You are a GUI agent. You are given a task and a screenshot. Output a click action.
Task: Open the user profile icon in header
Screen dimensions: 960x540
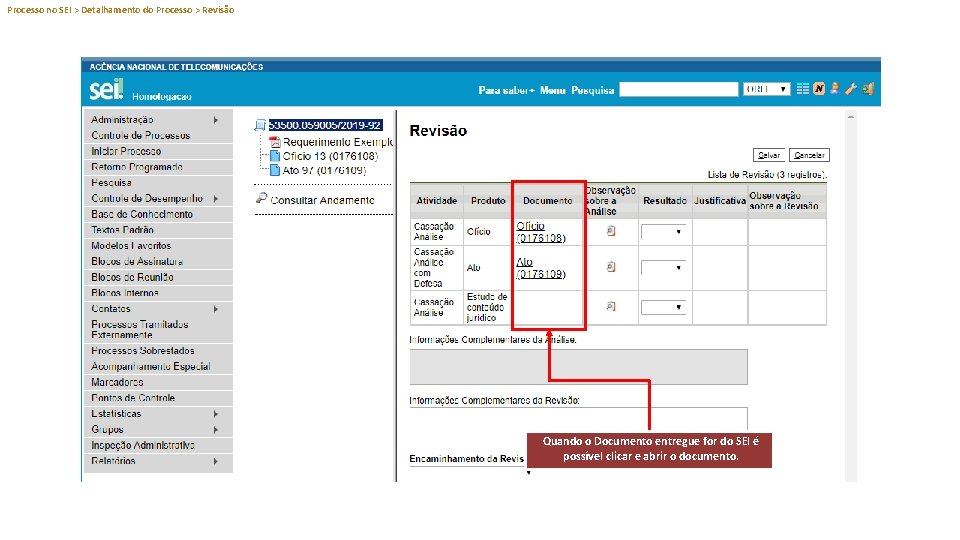tap(834, 89)
